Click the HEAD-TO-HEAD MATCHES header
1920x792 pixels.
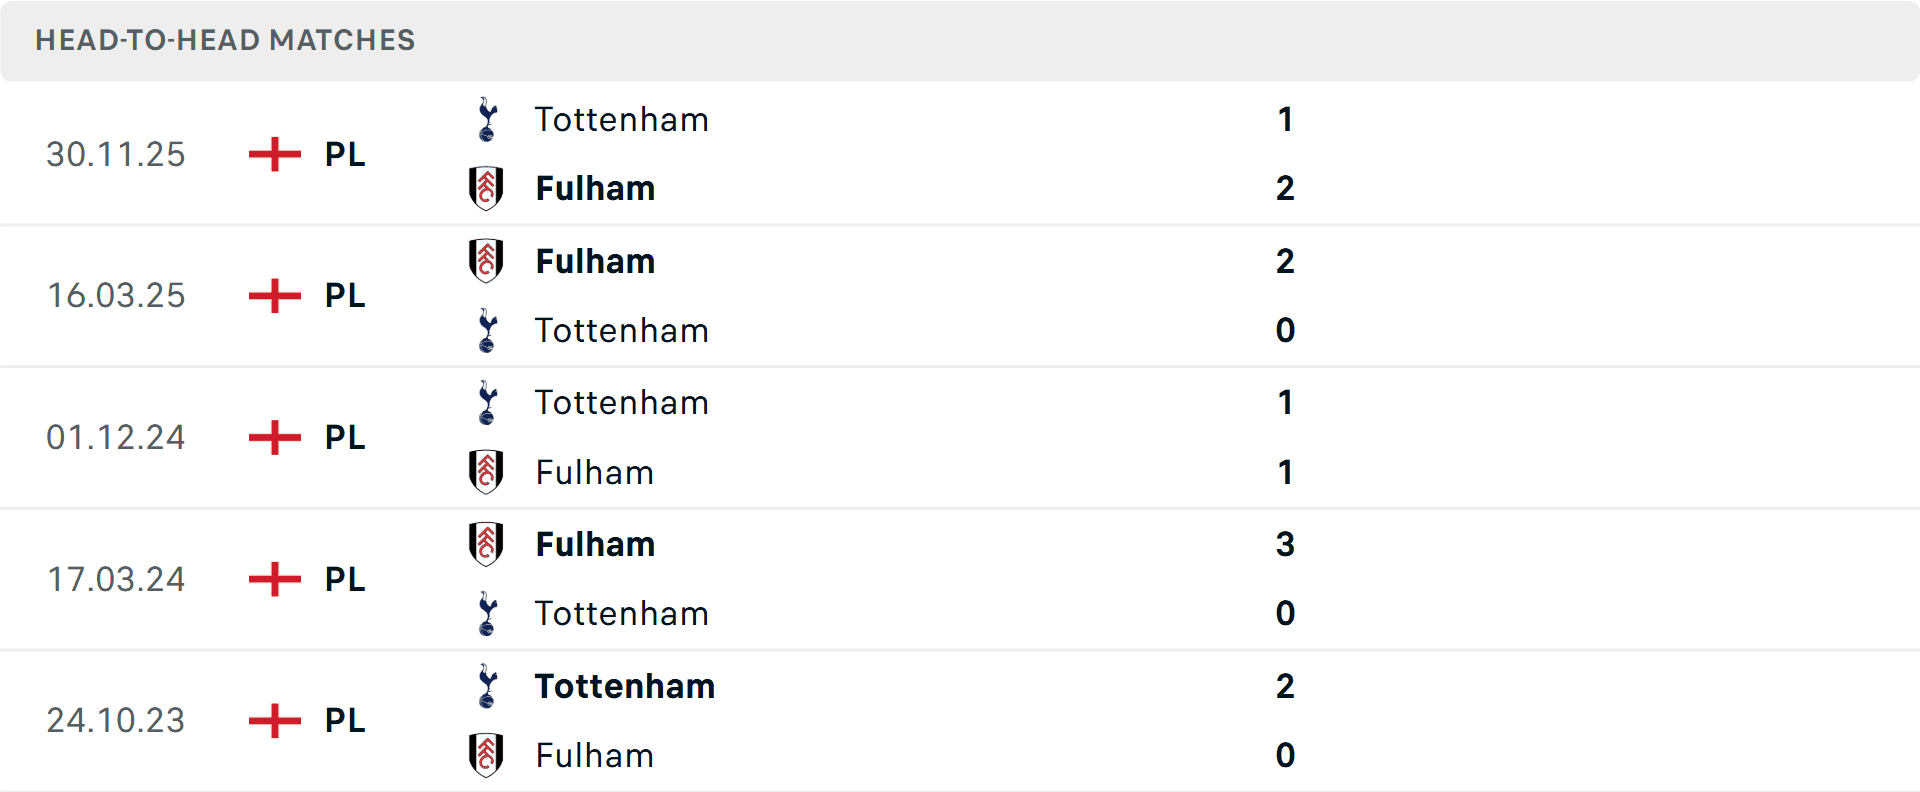coord(225,40)
